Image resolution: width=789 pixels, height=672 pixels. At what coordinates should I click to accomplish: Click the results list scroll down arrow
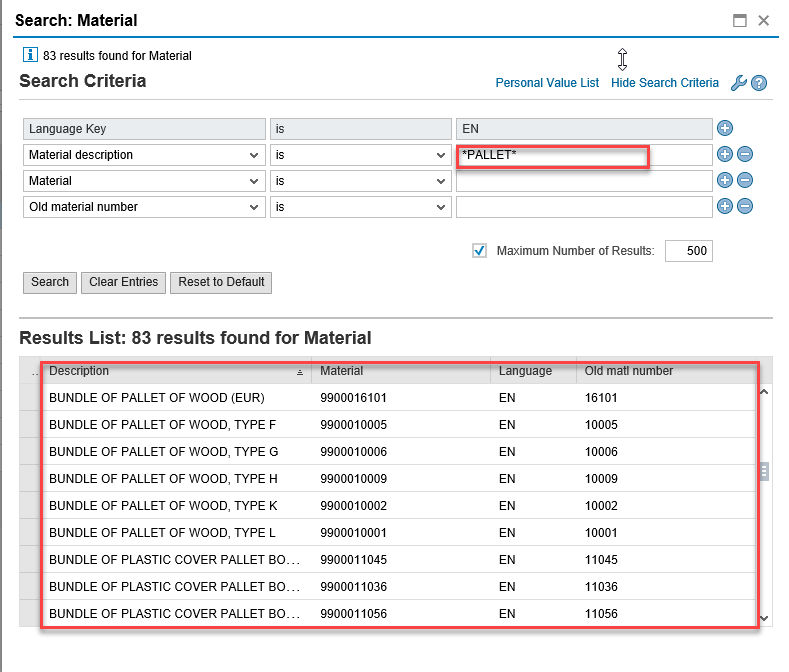[764, 618]
